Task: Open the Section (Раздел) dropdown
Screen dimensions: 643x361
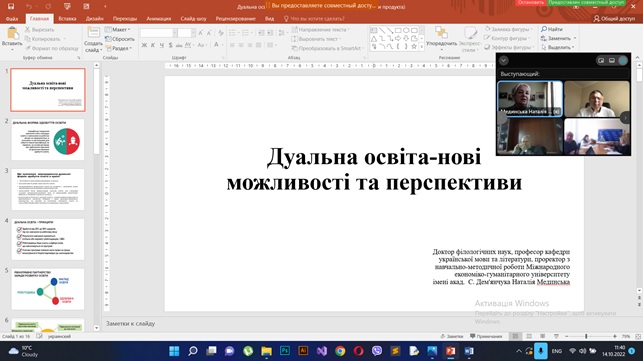Action: tap(119, 48)
